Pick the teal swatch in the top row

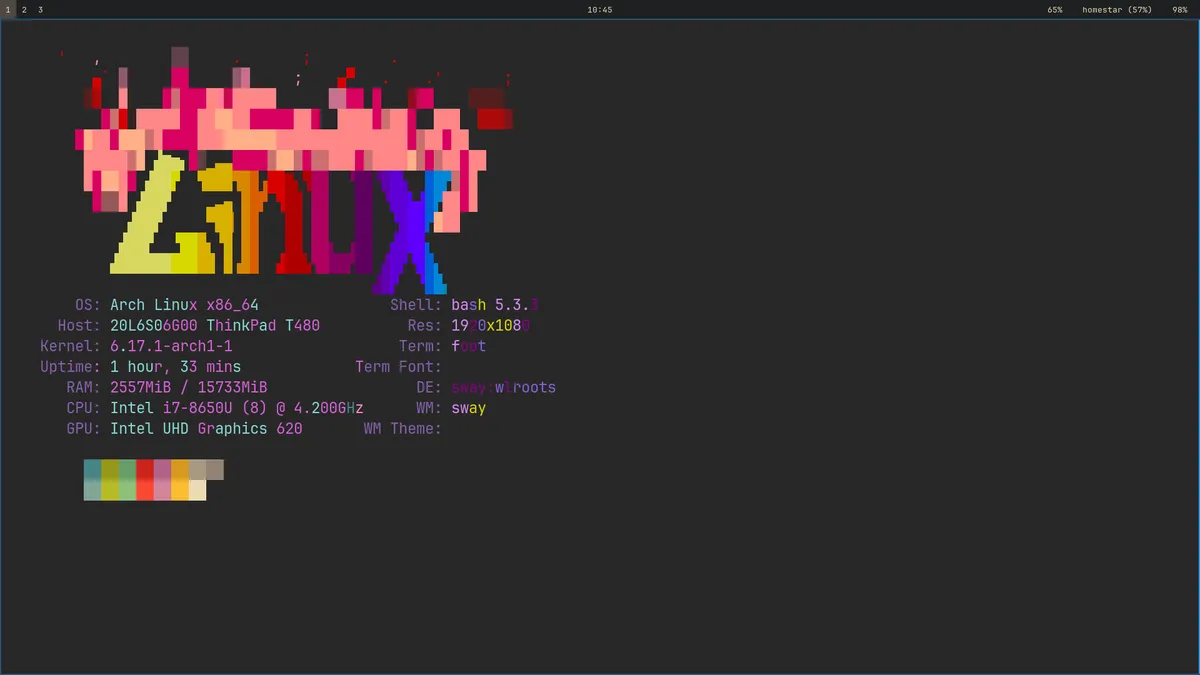click(93, 470)
